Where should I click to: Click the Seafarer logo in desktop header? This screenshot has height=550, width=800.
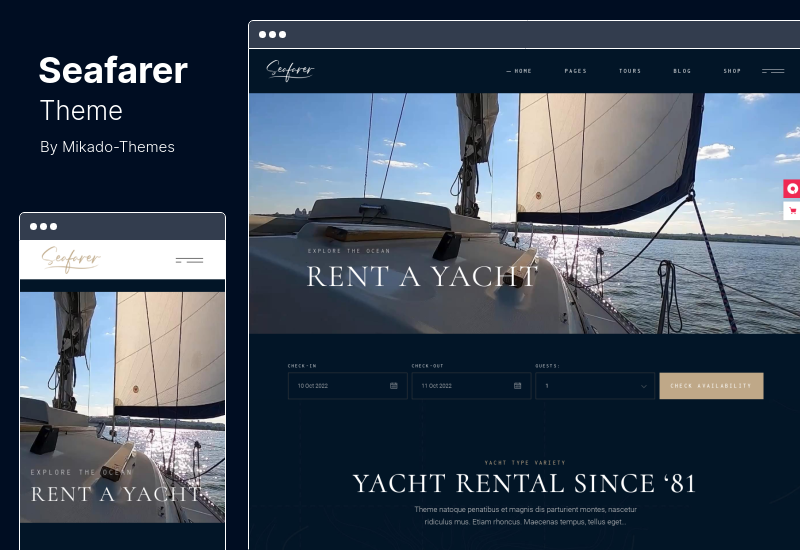click(290, 70)
